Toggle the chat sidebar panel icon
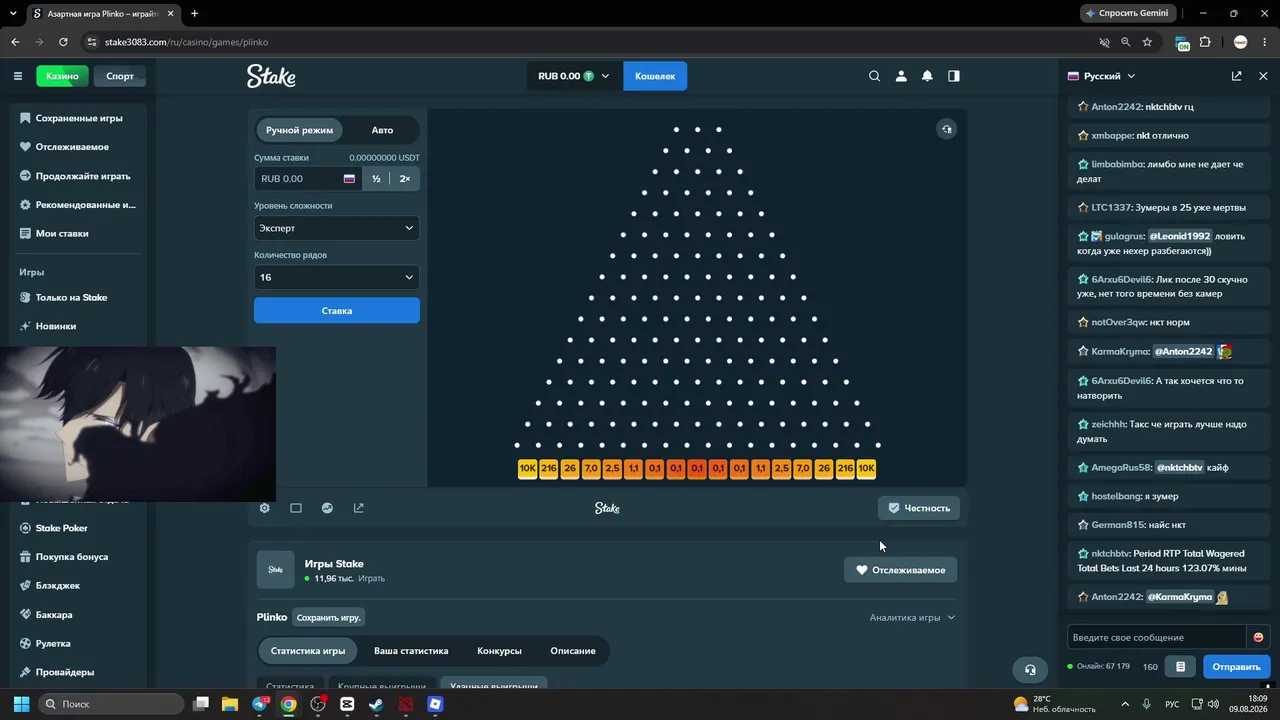The height and width of the screenshot is (720, 1280). 954,76
